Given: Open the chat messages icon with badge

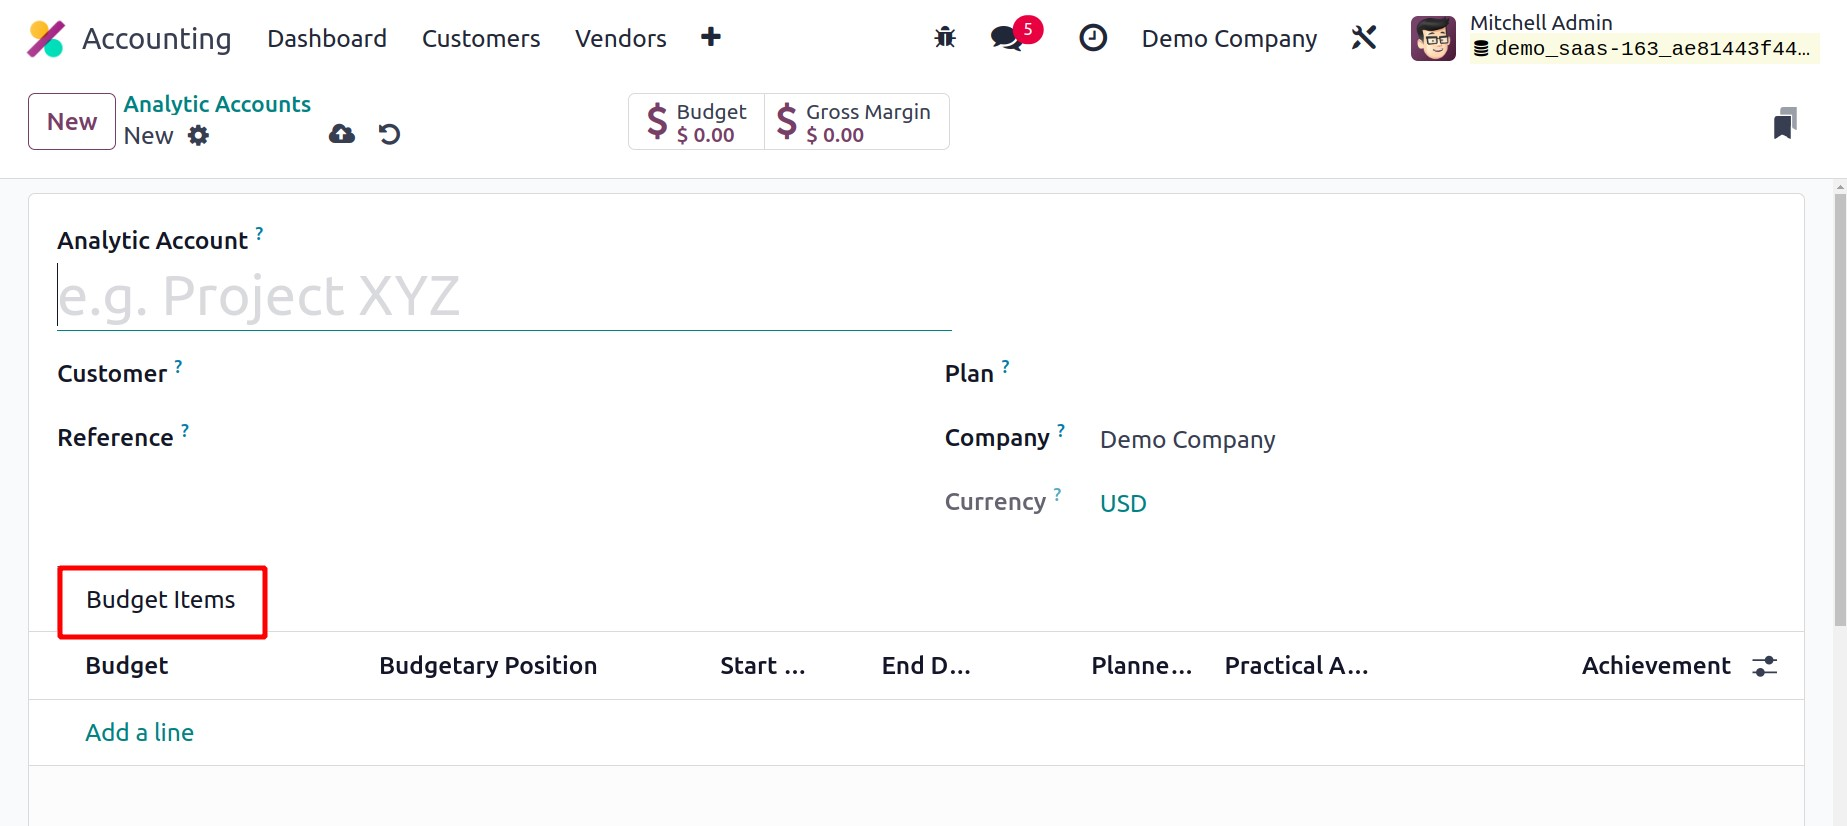Looking at the screenshot, I should (1008, 38).
